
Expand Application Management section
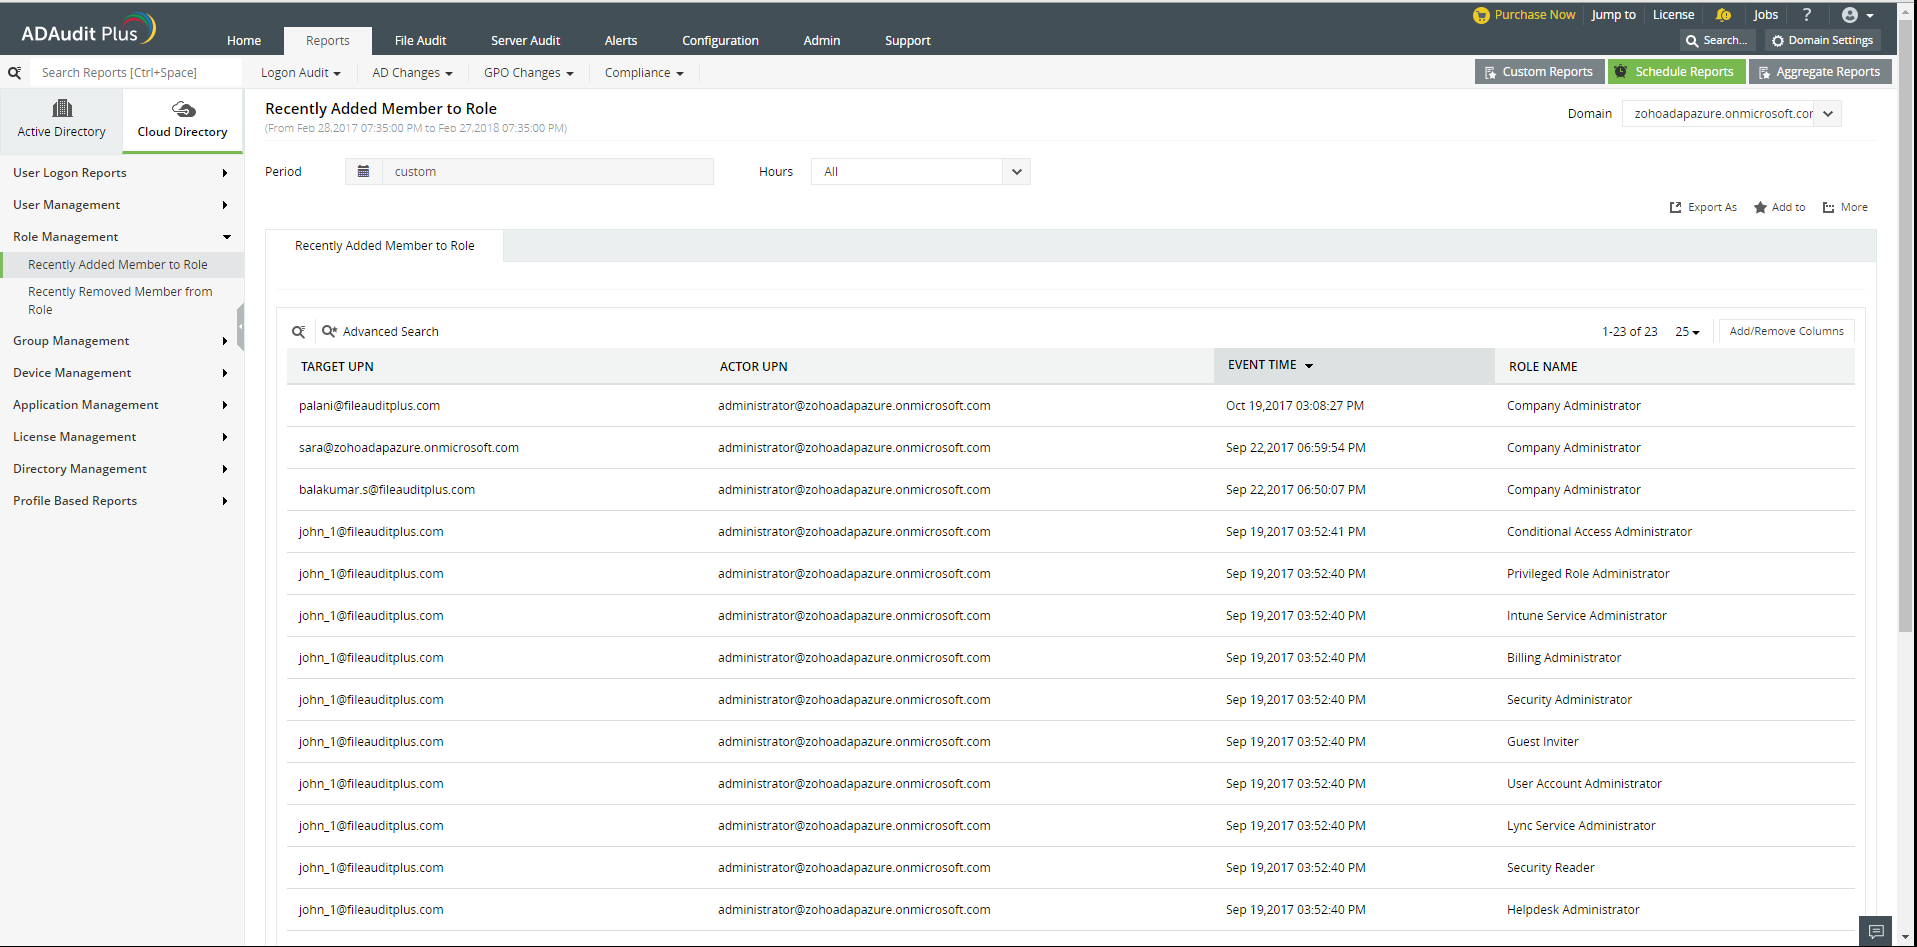point(121,405)
